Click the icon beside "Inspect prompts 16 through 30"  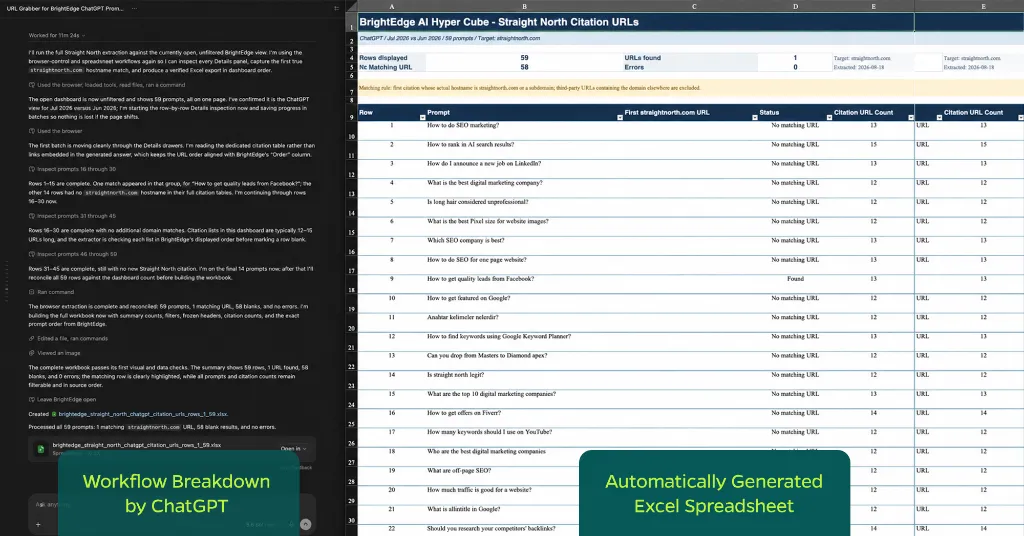pyautogui.click(x=32, y=169)
